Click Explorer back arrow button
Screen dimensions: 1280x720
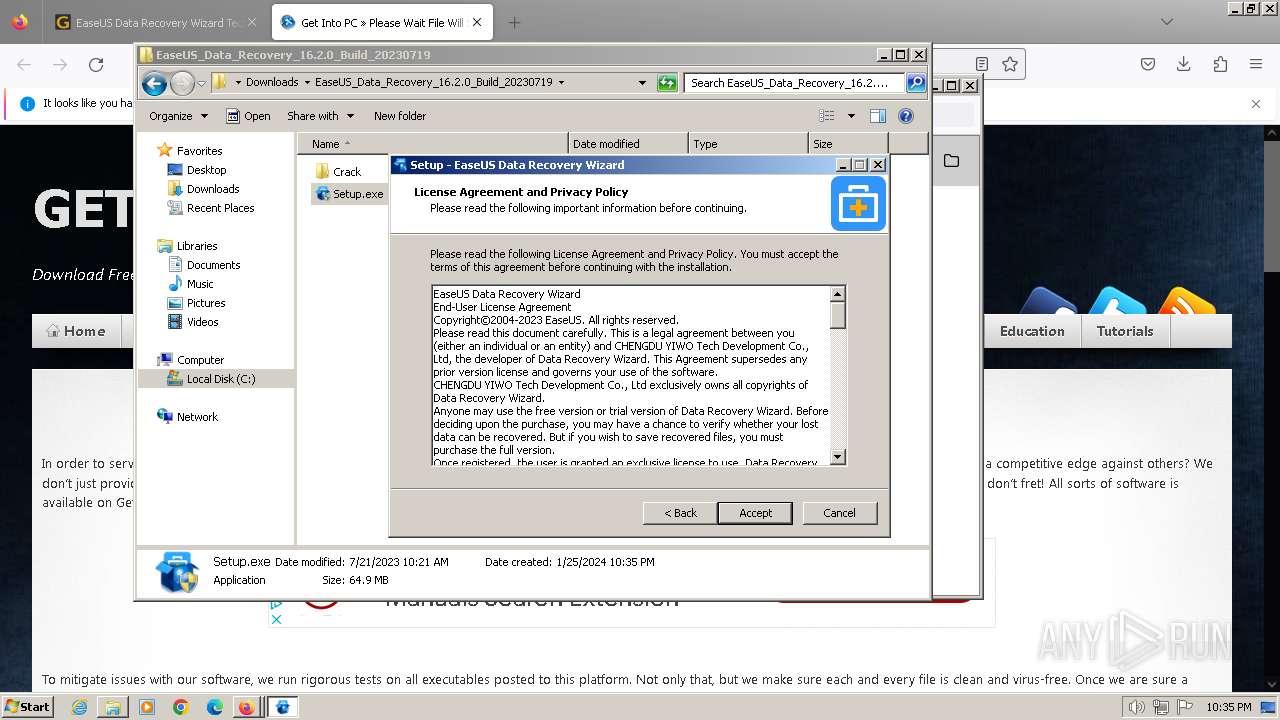154,83
